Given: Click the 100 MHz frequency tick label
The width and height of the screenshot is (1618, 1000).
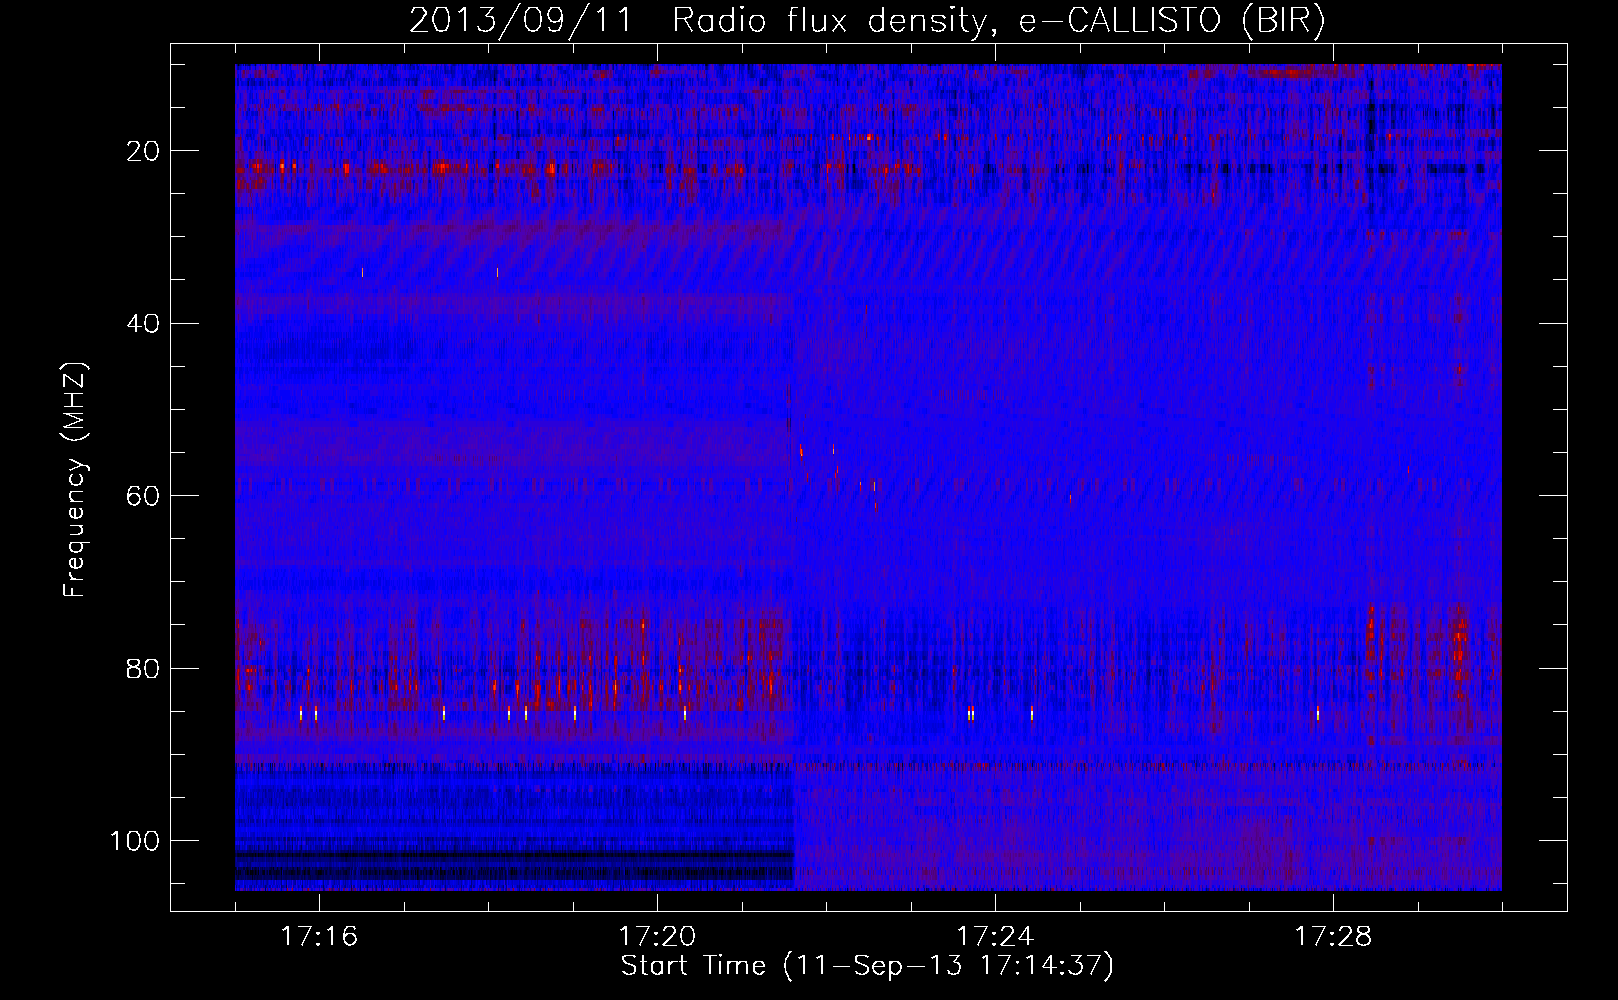Looking at the screenshot, I should point(134,841).
